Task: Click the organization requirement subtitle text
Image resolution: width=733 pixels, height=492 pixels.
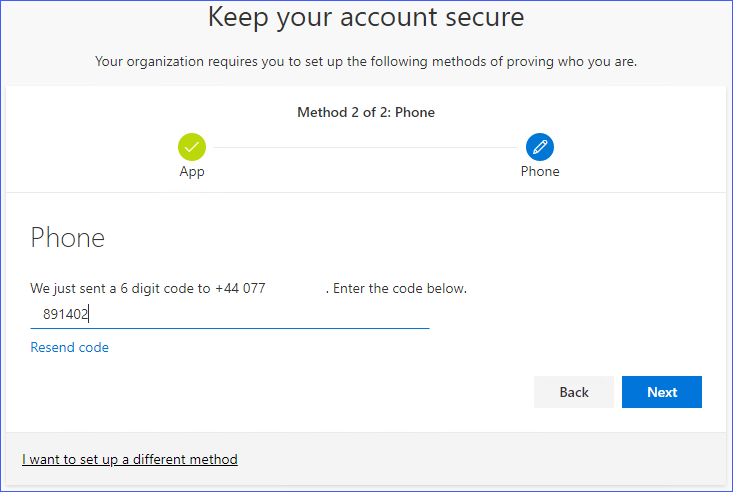Action: [x=366, y=62]
